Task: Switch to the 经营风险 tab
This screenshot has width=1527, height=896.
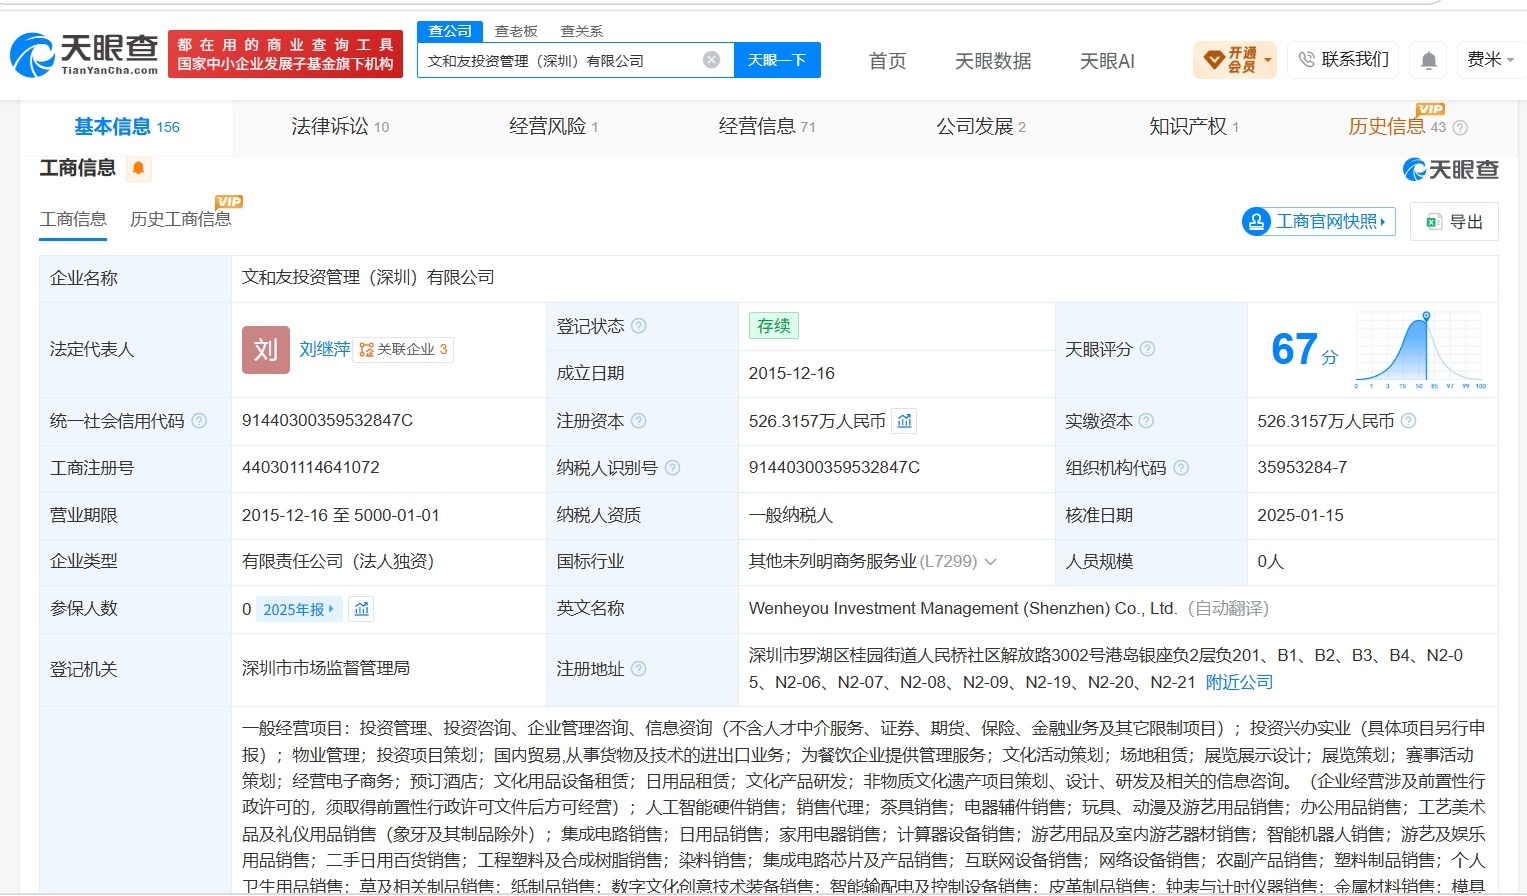Action: (x=553, y=127)
